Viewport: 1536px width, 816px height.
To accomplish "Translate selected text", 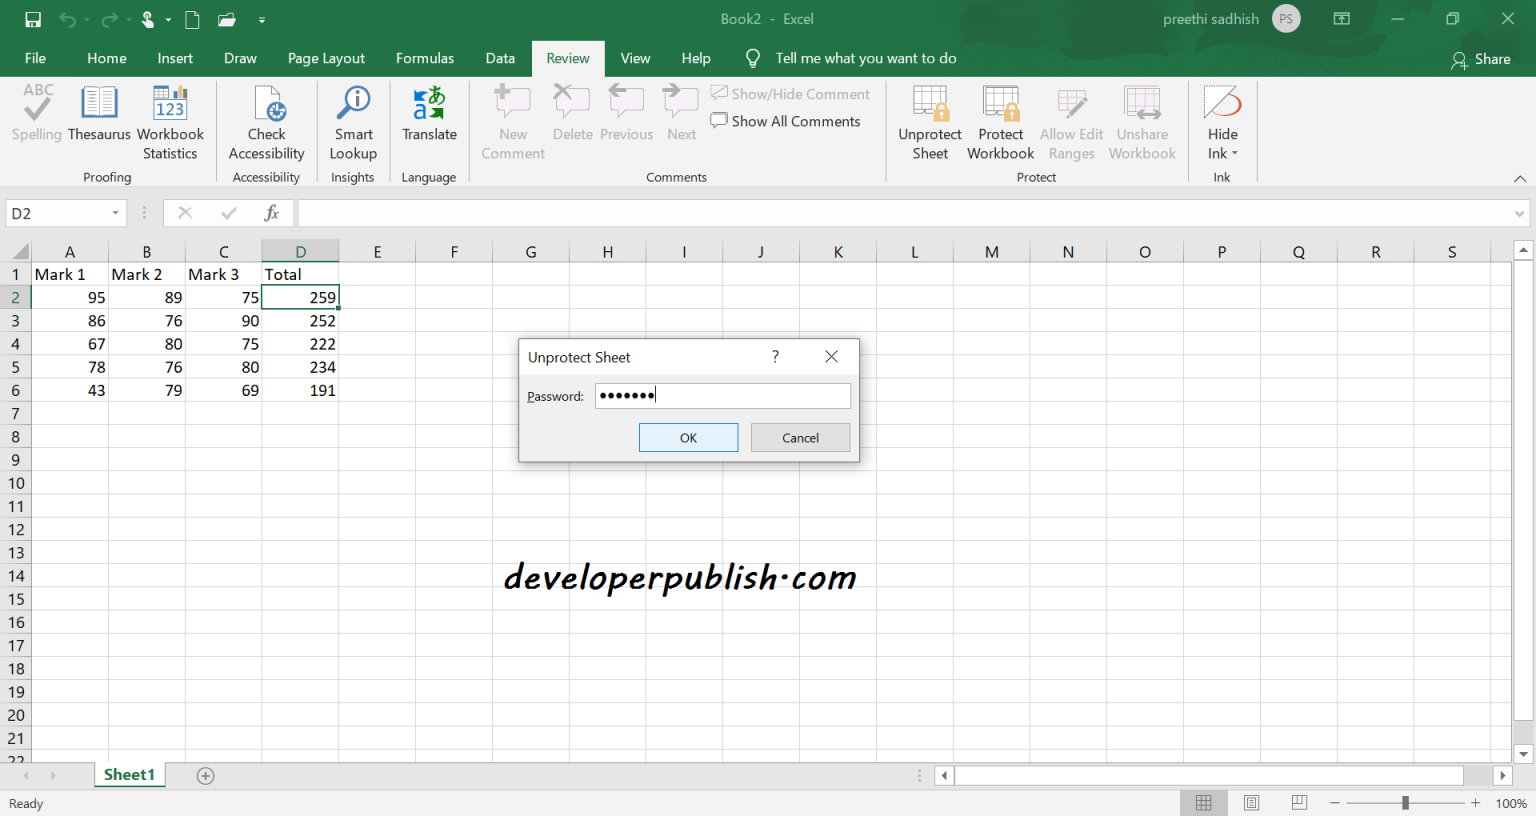I will click(x=429, y=118).
